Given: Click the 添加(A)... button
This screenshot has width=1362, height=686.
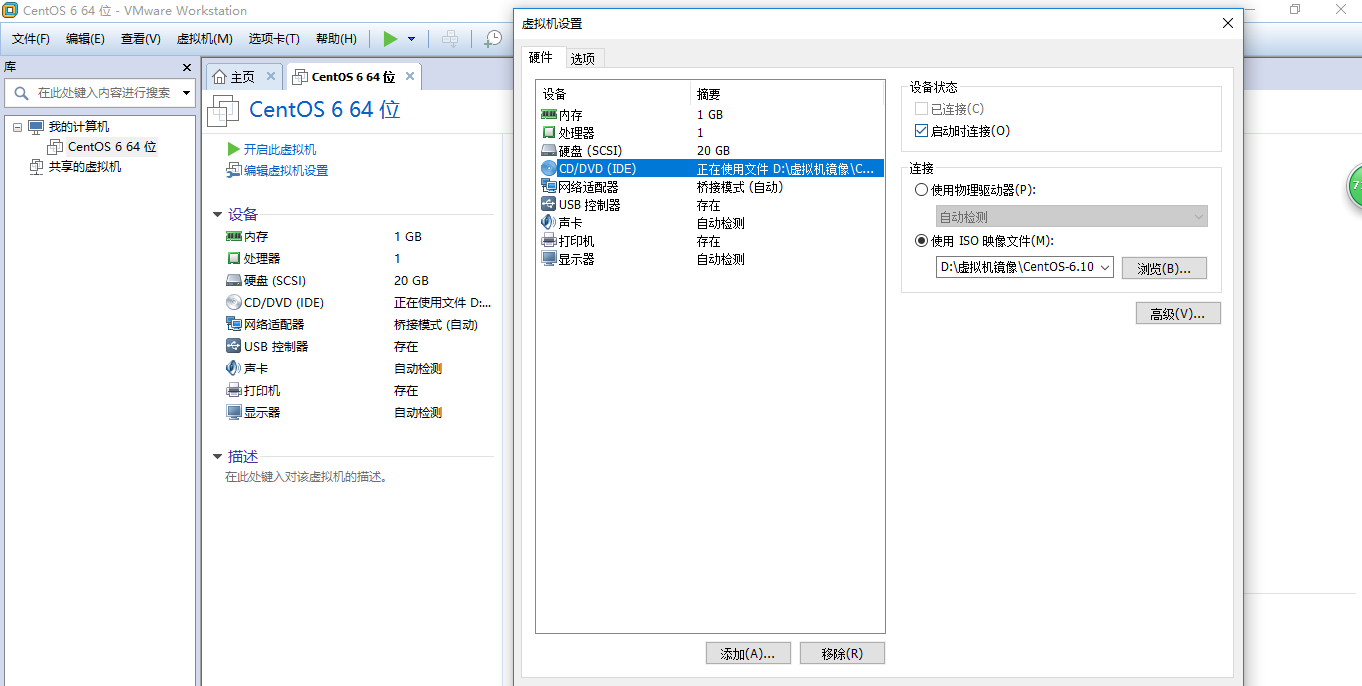Looking at the screenshot, I should click(748, 653).
